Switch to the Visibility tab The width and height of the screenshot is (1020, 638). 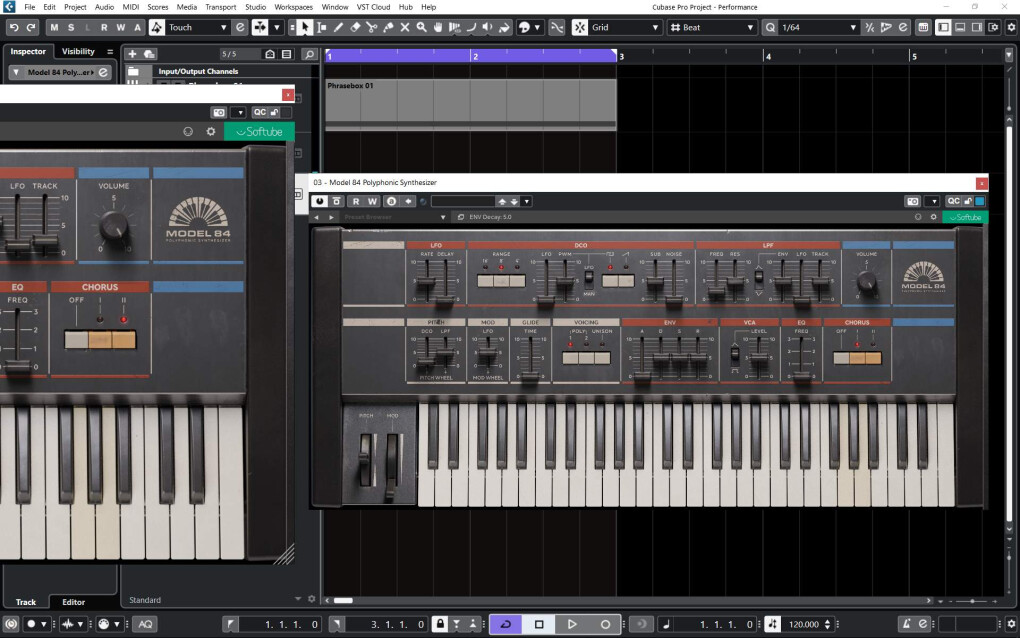pyautogui.click(x=78, y=51)
